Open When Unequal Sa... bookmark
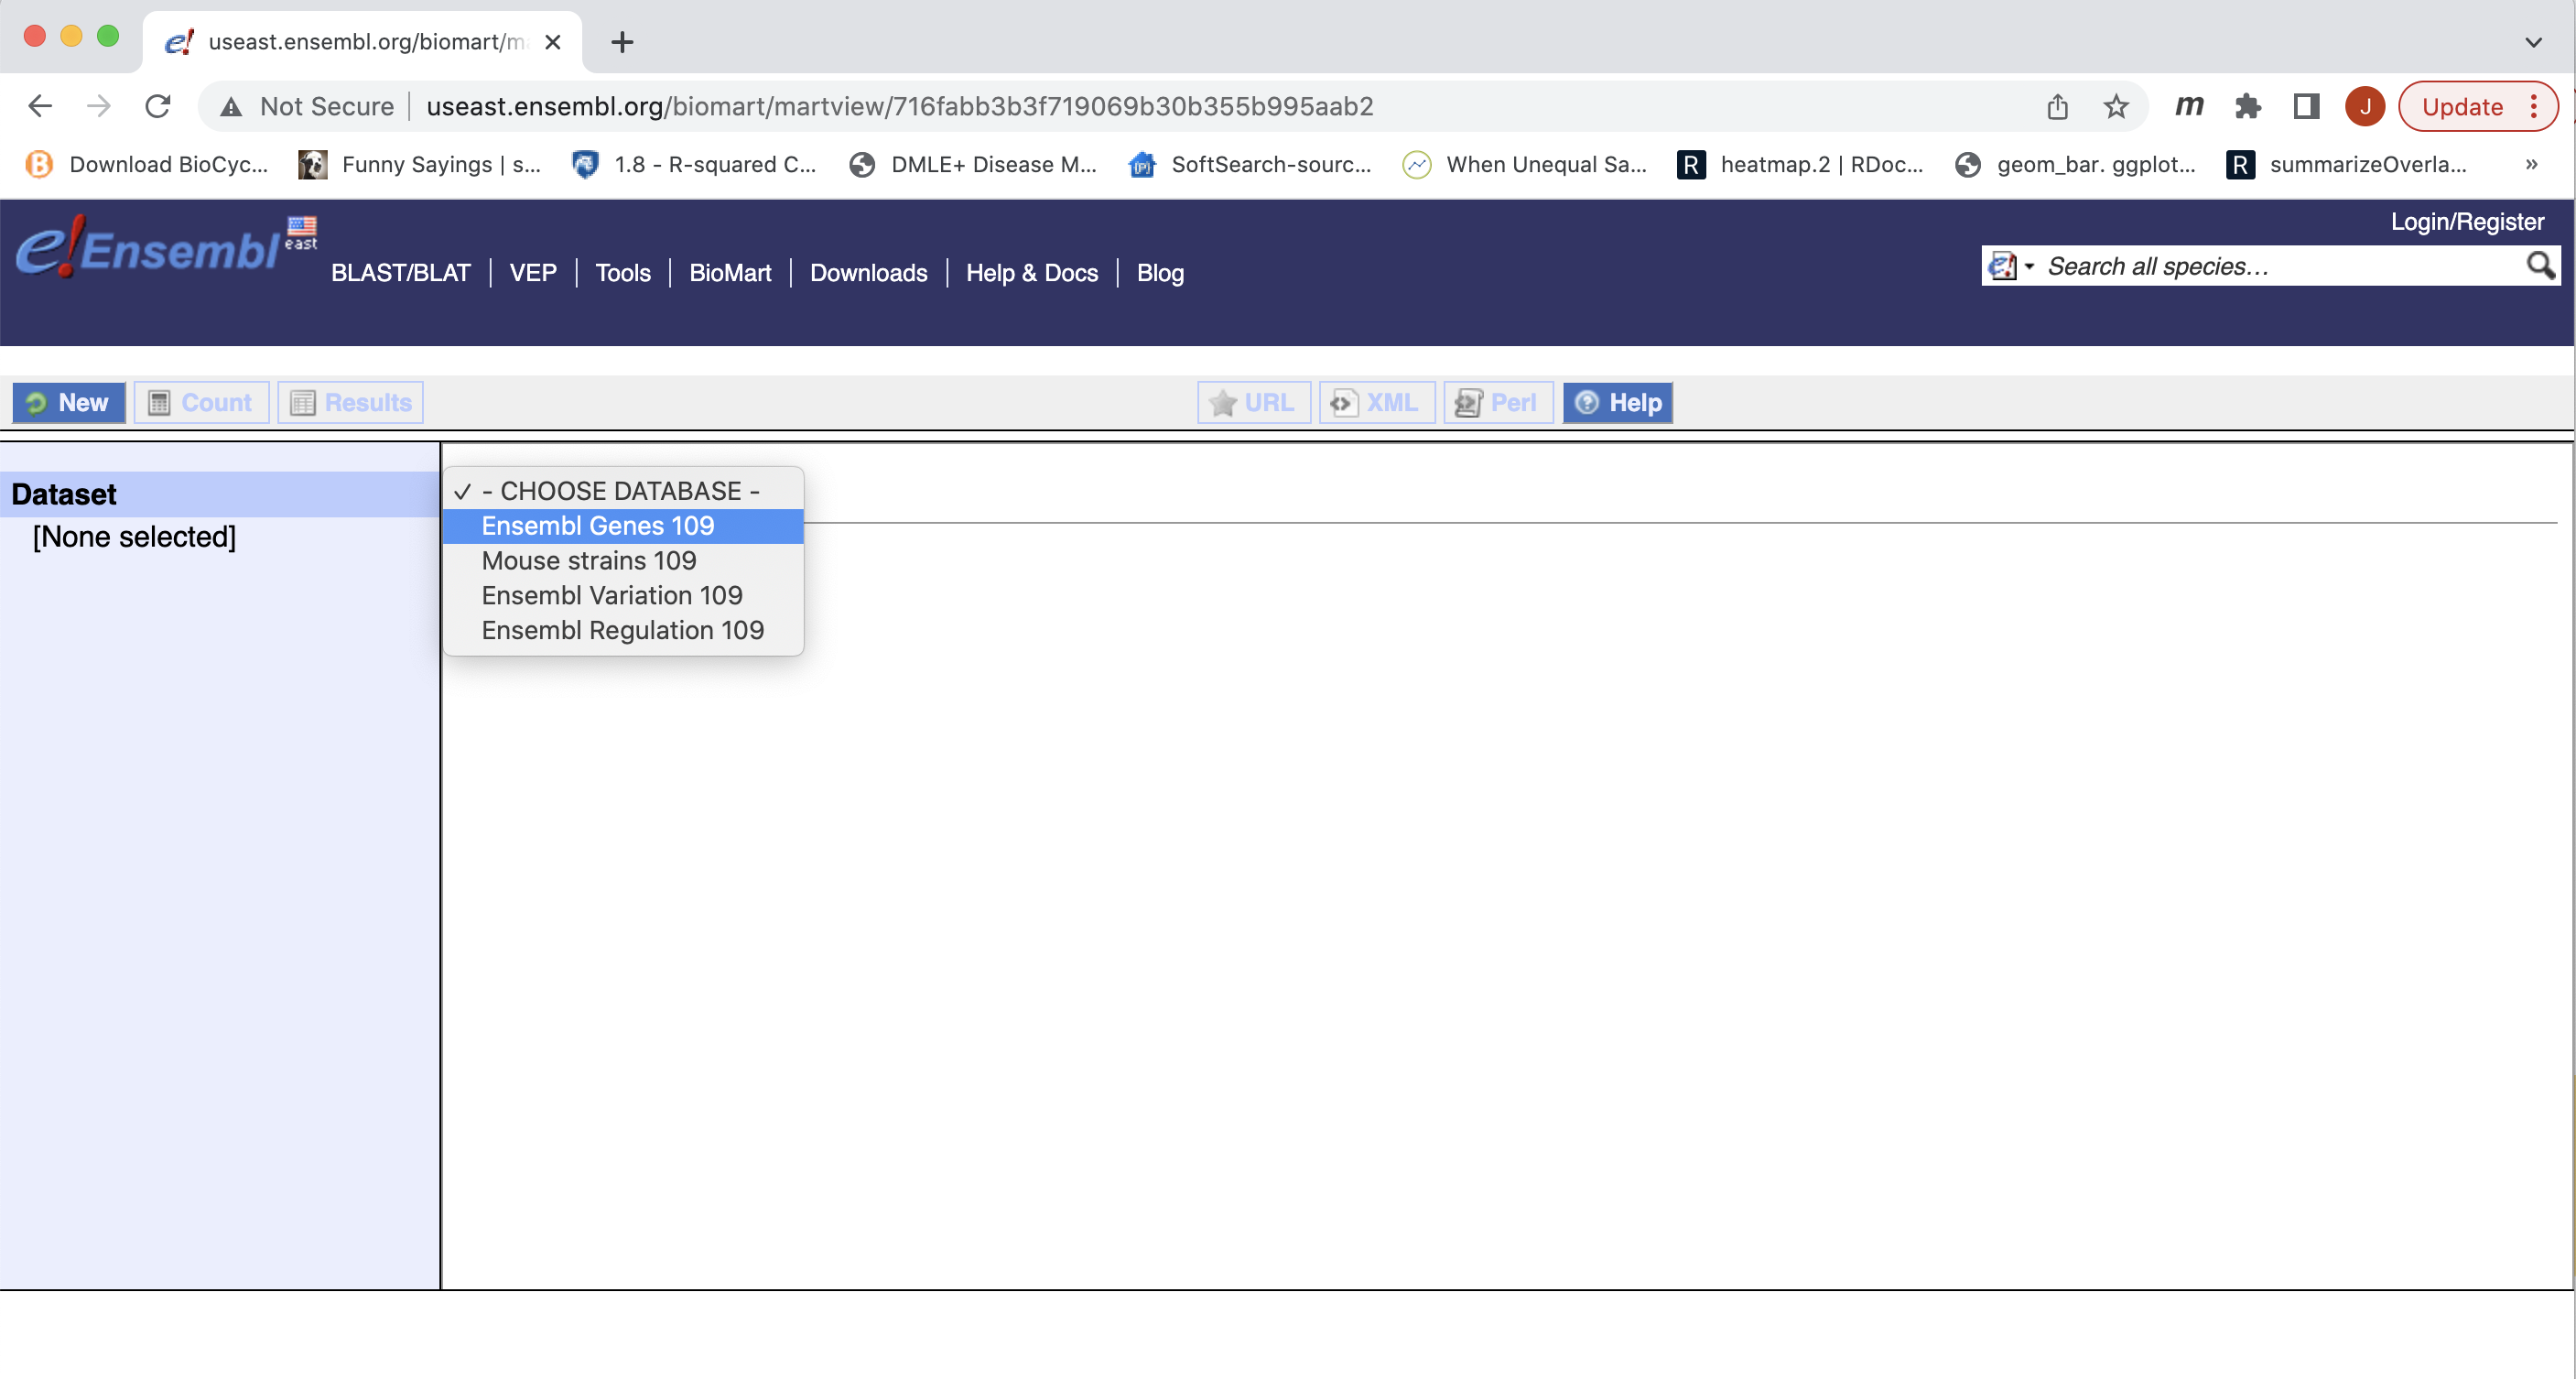Viewport: 2576px width, 1379px height. tap(1525, 164)
